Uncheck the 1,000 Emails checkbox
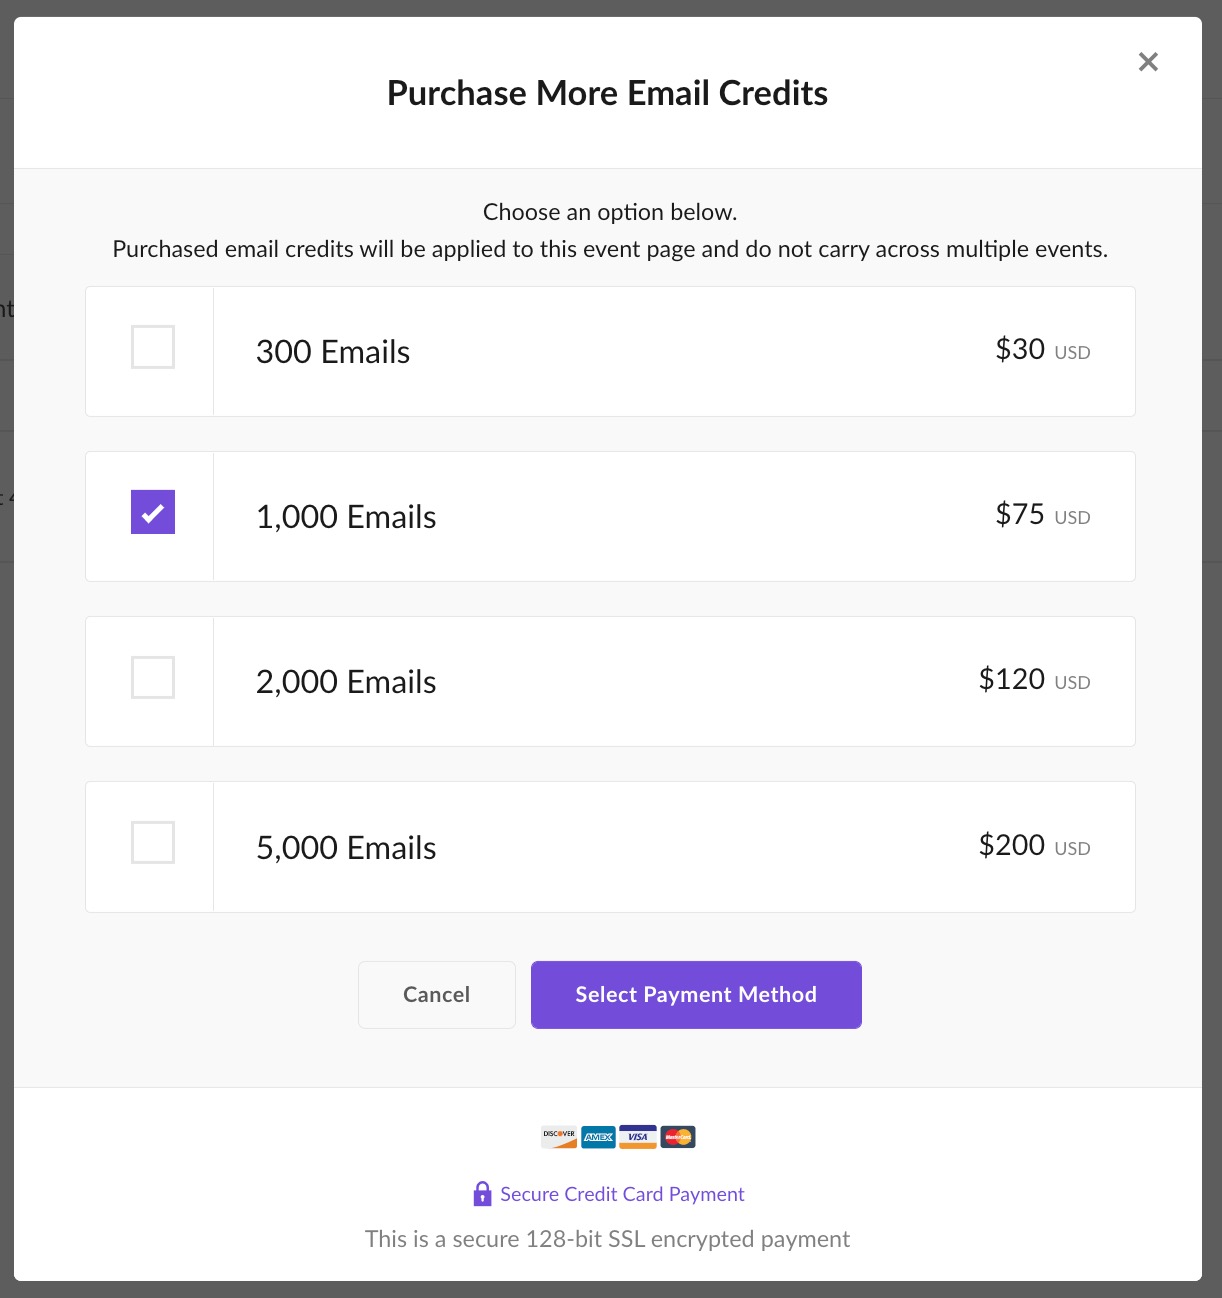1222x1298 pixels. coord(153,512)
